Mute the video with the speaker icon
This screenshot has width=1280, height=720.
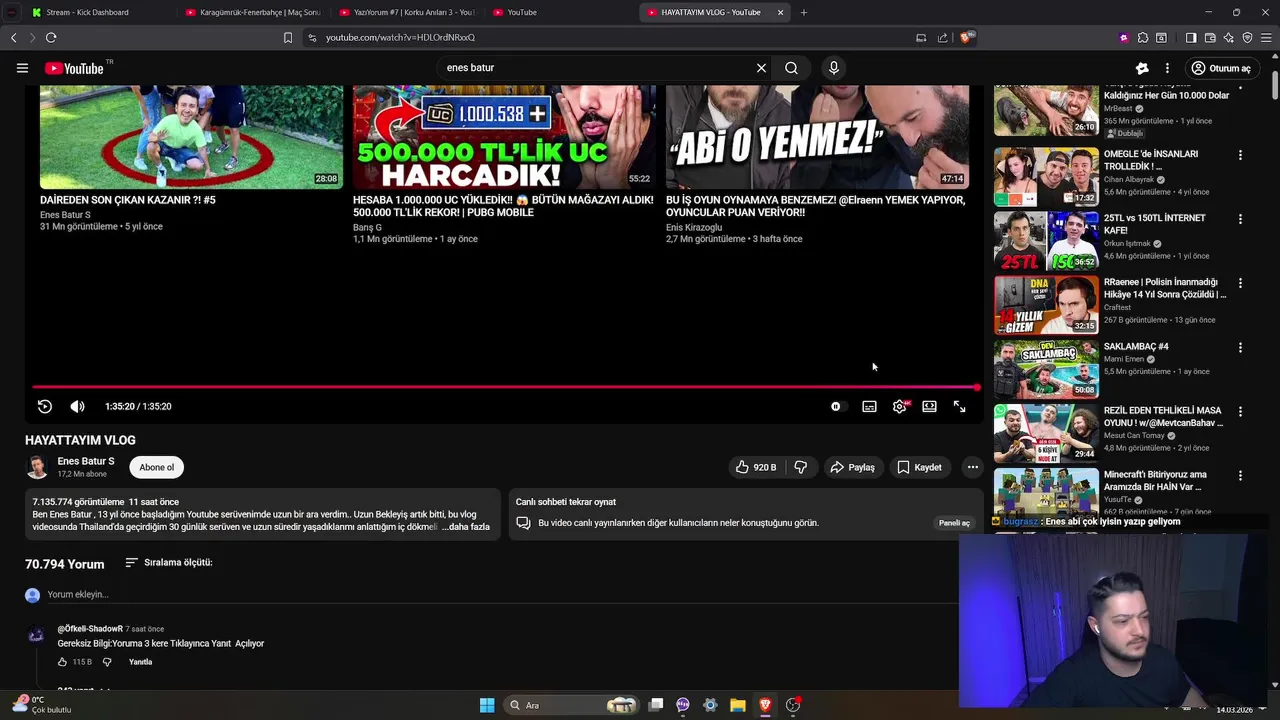(77, 406)
